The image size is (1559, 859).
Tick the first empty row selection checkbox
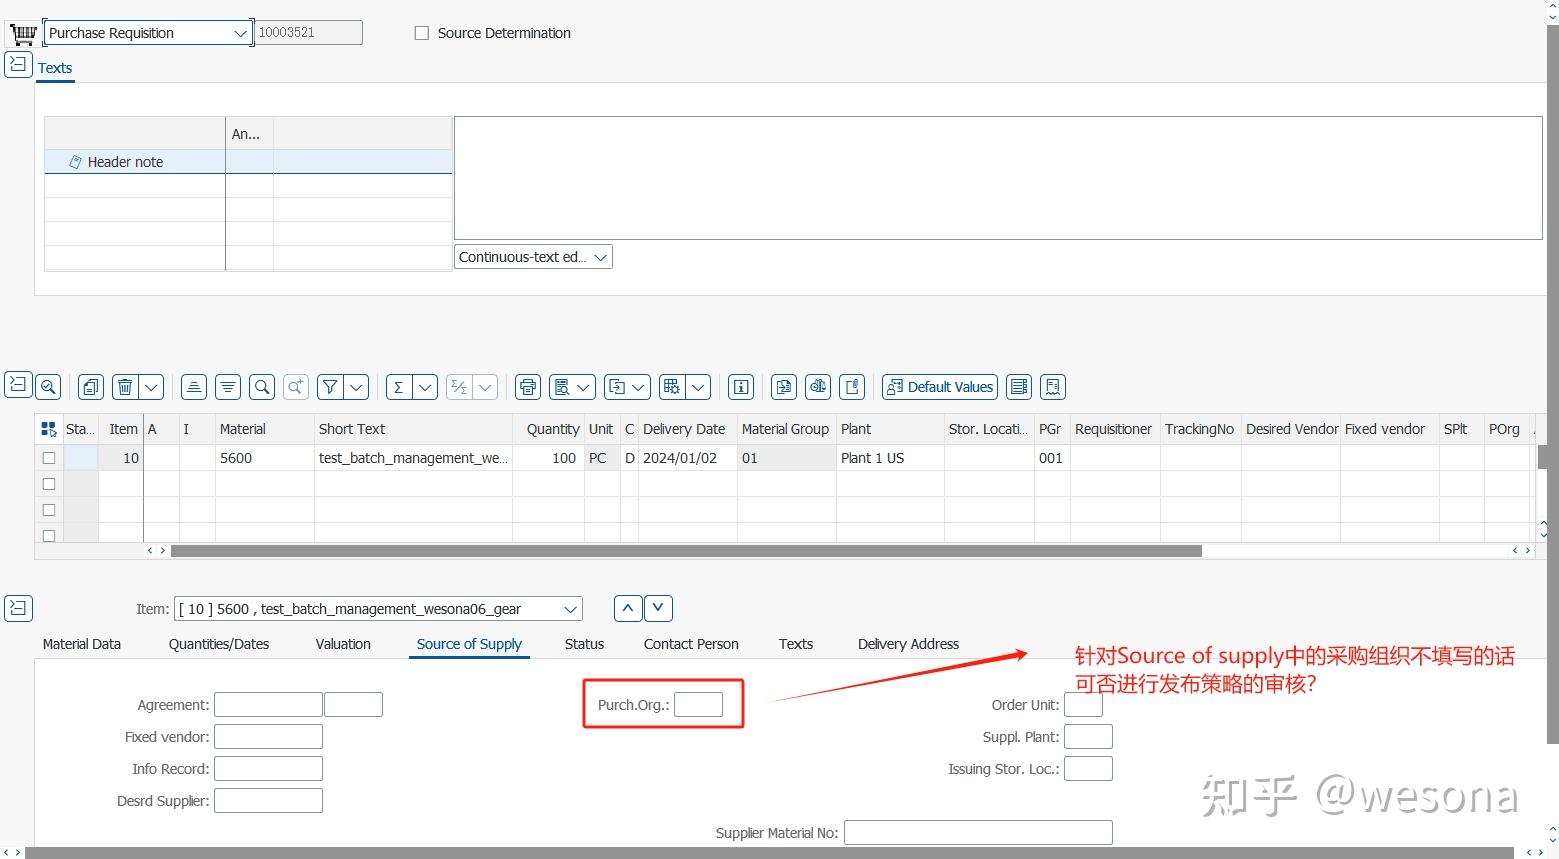tap(48, 483)
